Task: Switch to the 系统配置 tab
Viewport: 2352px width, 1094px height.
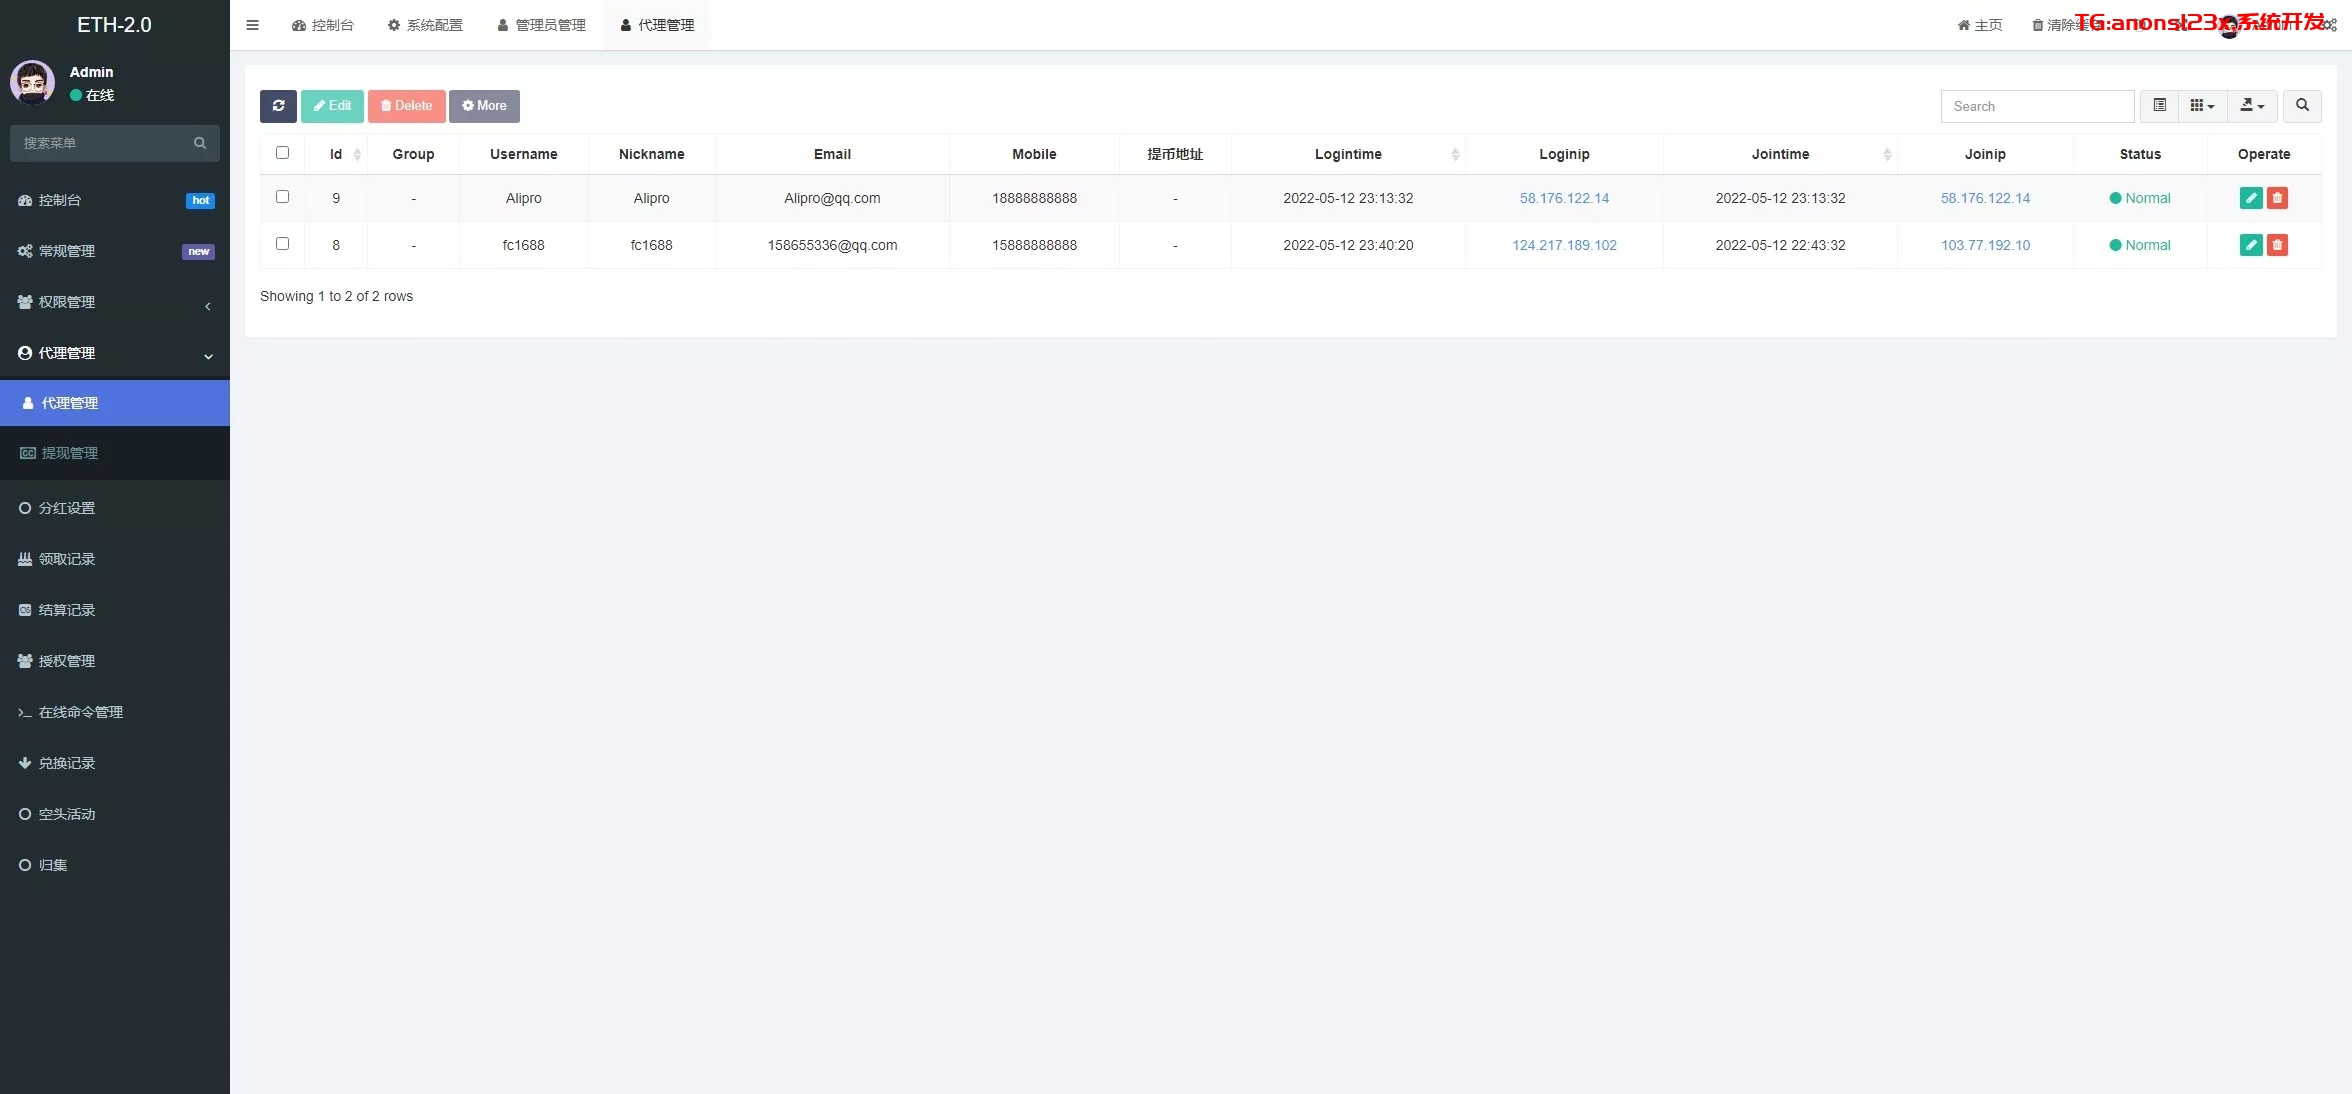Action: point(425,25)
